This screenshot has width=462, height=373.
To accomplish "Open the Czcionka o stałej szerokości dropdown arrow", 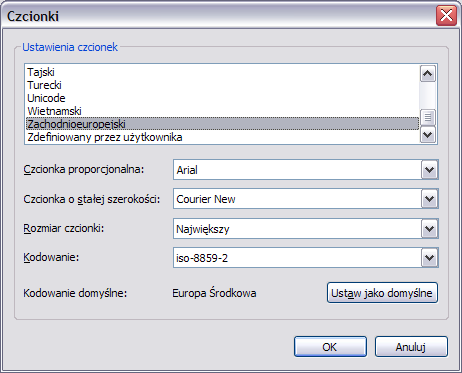I will (429, 199).
